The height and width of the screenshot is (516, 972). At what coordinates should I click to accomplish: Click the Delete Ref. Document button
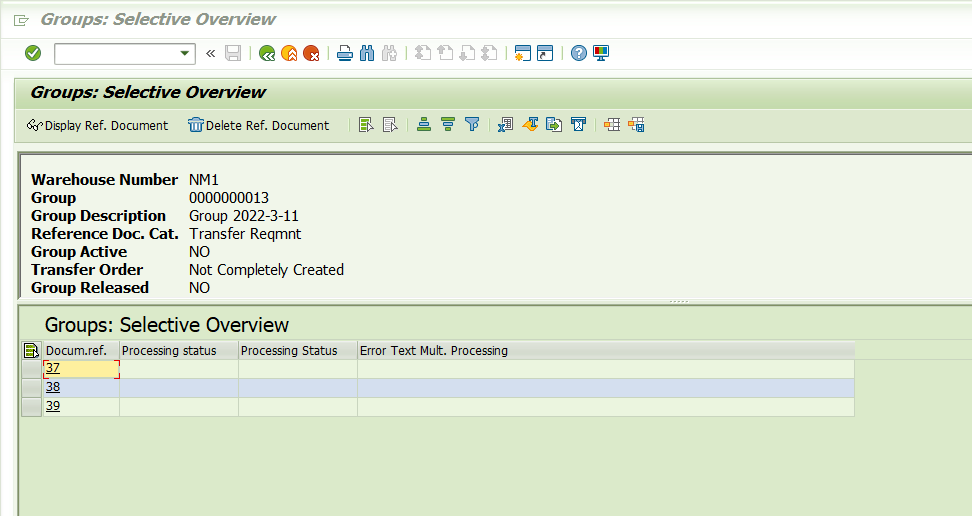(x=258, y=125)
